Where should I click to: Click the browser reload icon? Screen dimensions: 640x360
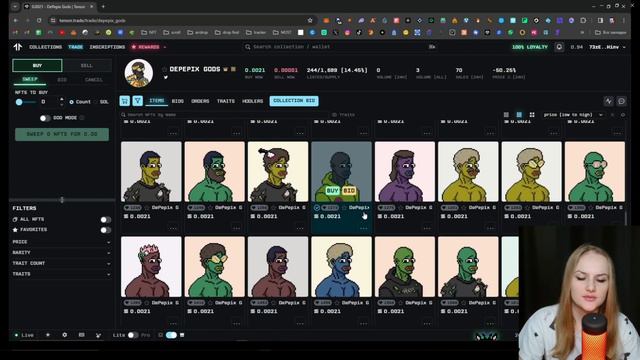[x=39, y=20]
